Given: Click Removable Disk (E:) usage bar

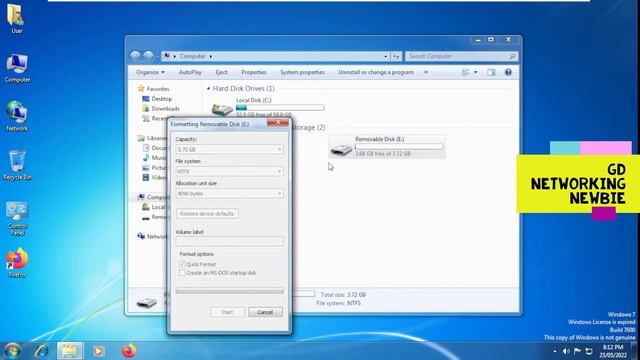Looking at the screenshot, I should (399, 147).
